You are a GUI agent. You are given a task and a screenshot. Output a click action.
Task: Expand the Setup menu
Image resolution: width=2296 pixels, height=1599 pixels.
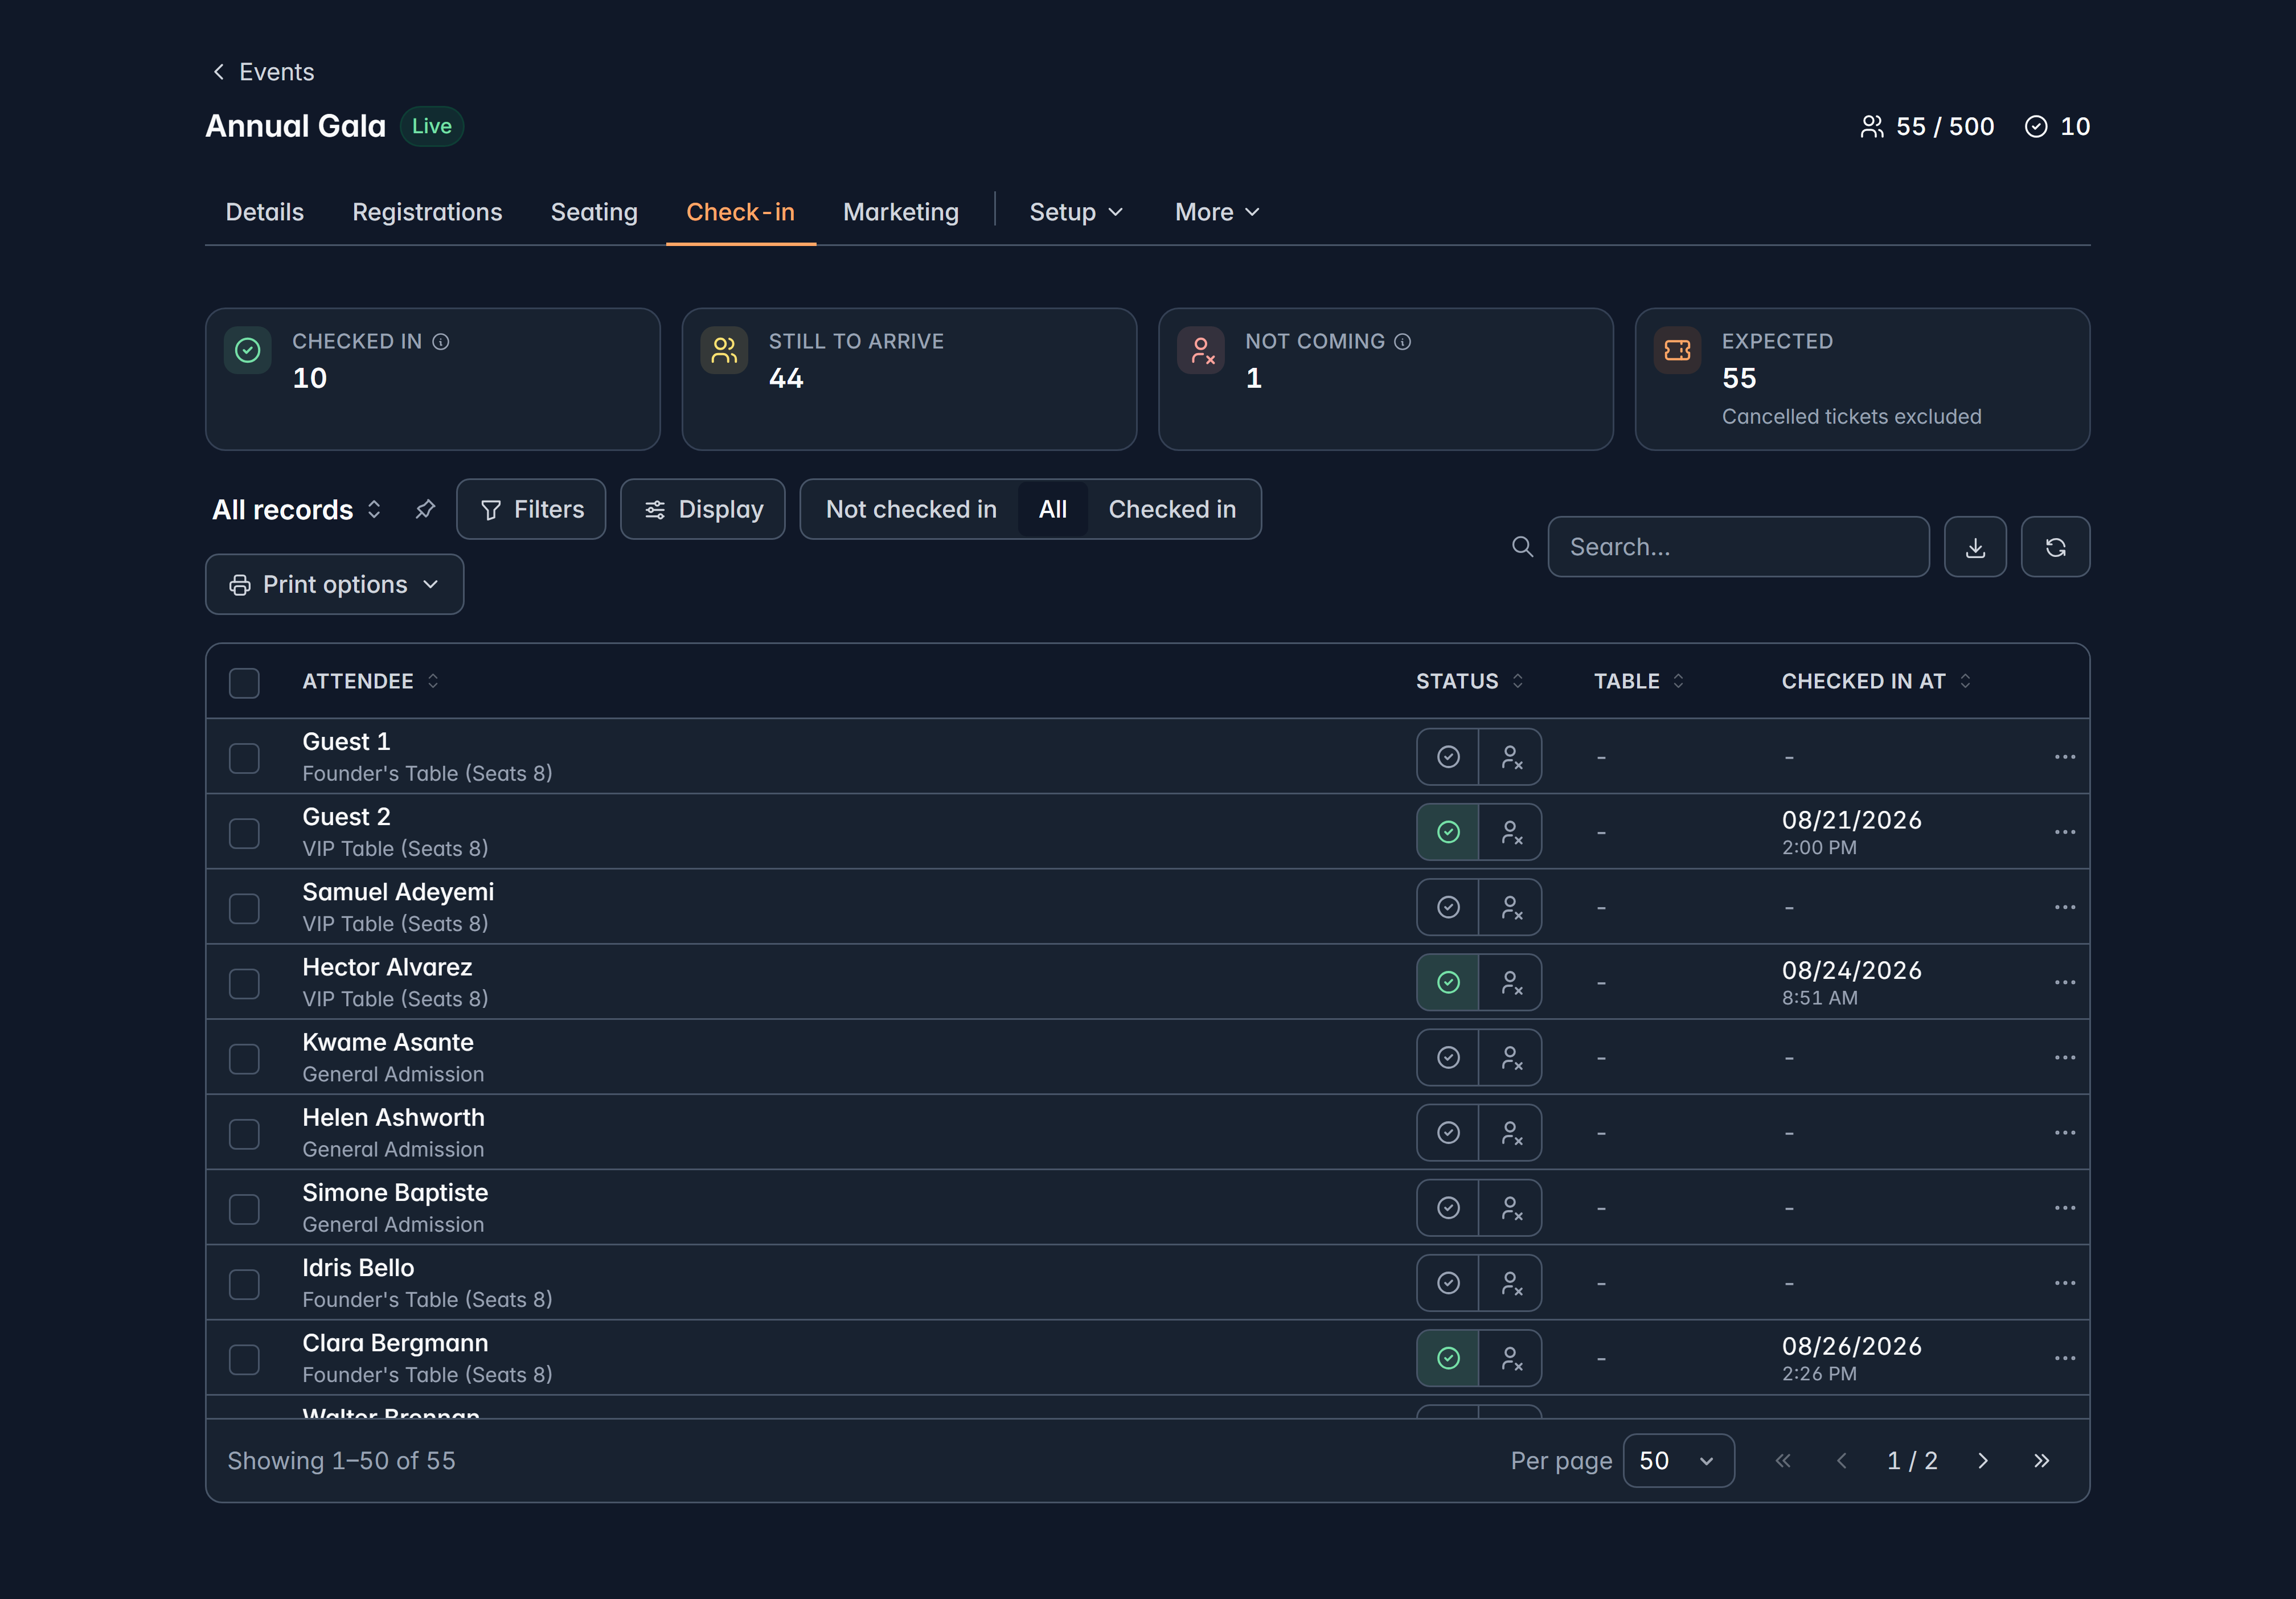[1077, 212]
